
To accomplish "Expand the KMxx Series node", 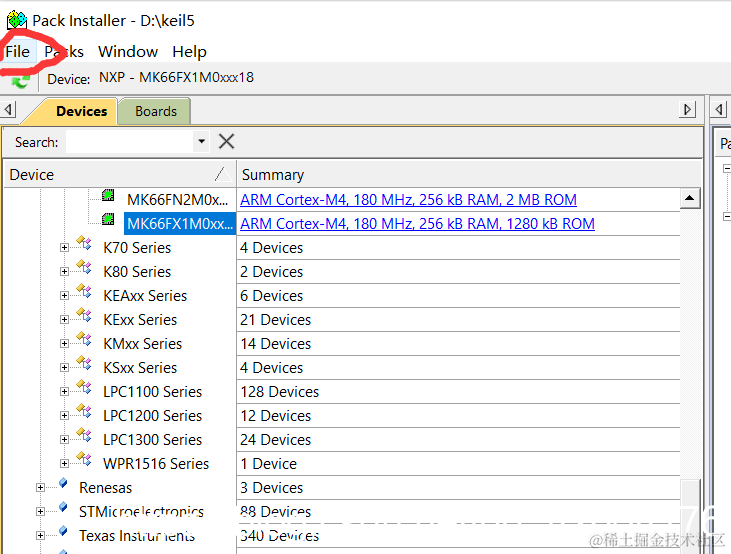I will coord(64,344).
